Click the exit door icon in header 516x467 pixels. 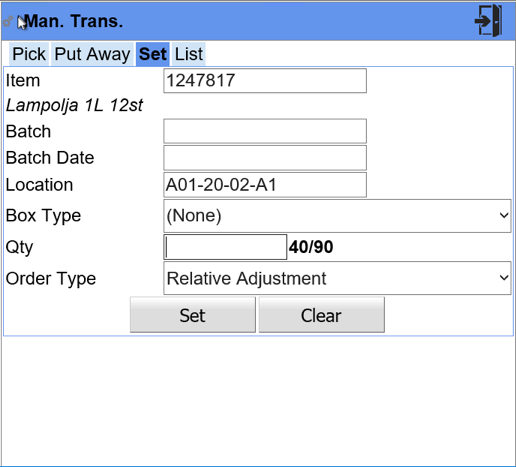[x=488, y=21]
